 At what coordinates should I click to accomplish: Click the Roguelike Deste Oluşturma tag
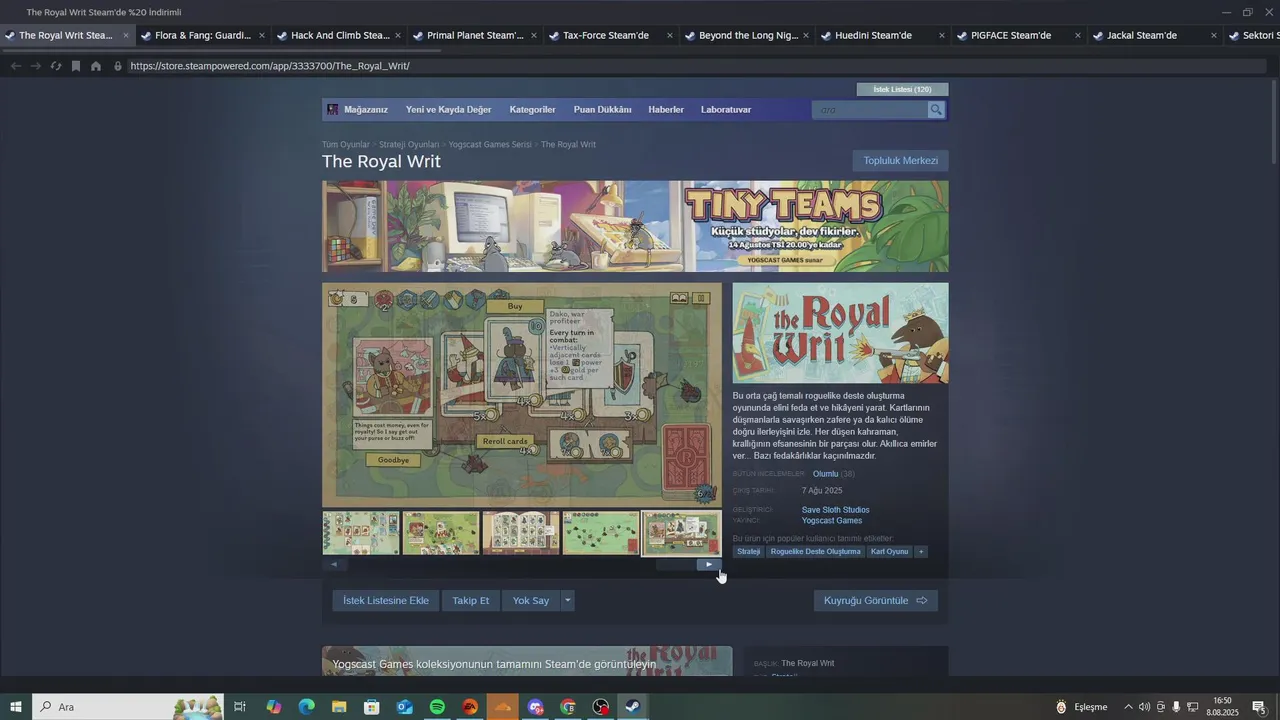click(815, 552)
